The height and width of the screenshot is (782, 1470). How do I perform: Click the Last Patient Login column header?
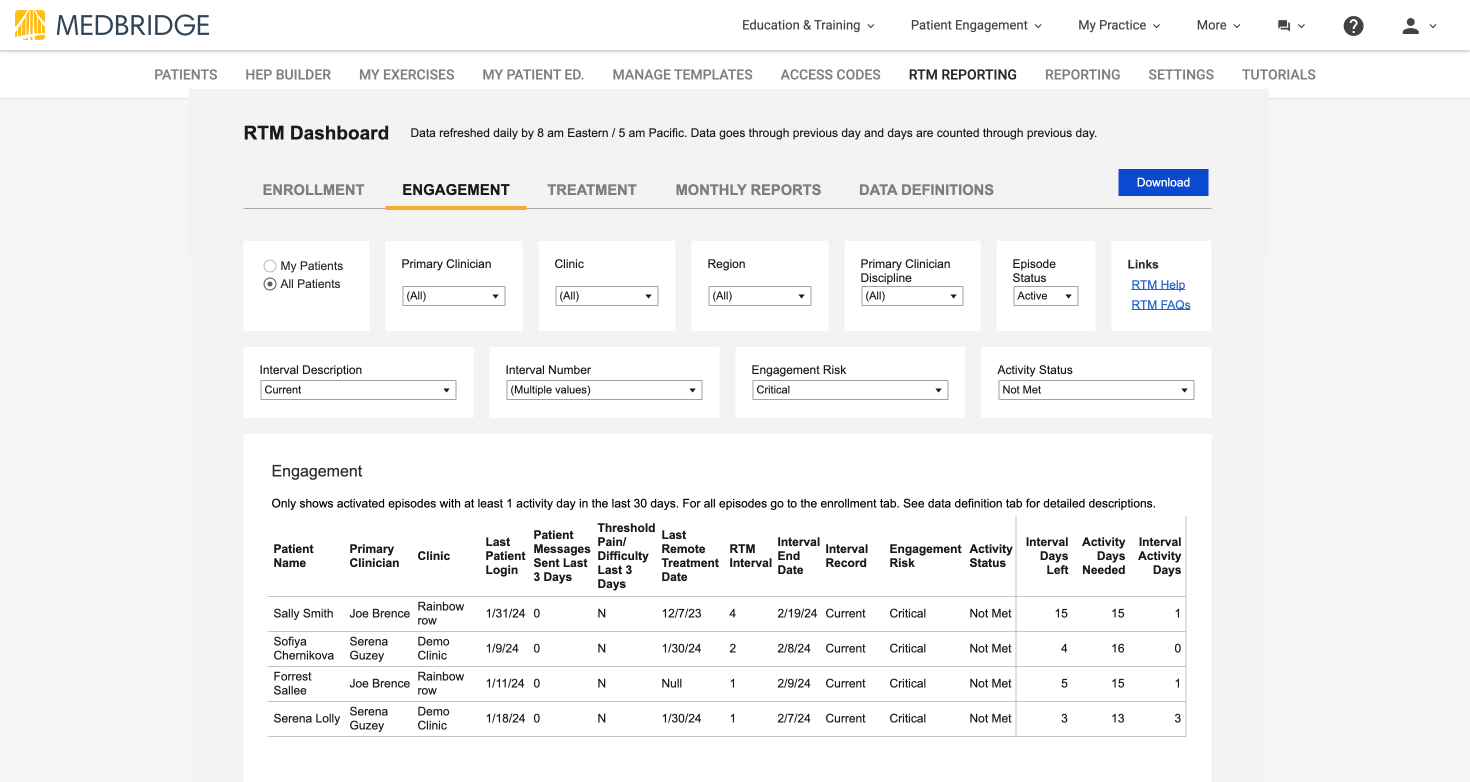[505, 556]
